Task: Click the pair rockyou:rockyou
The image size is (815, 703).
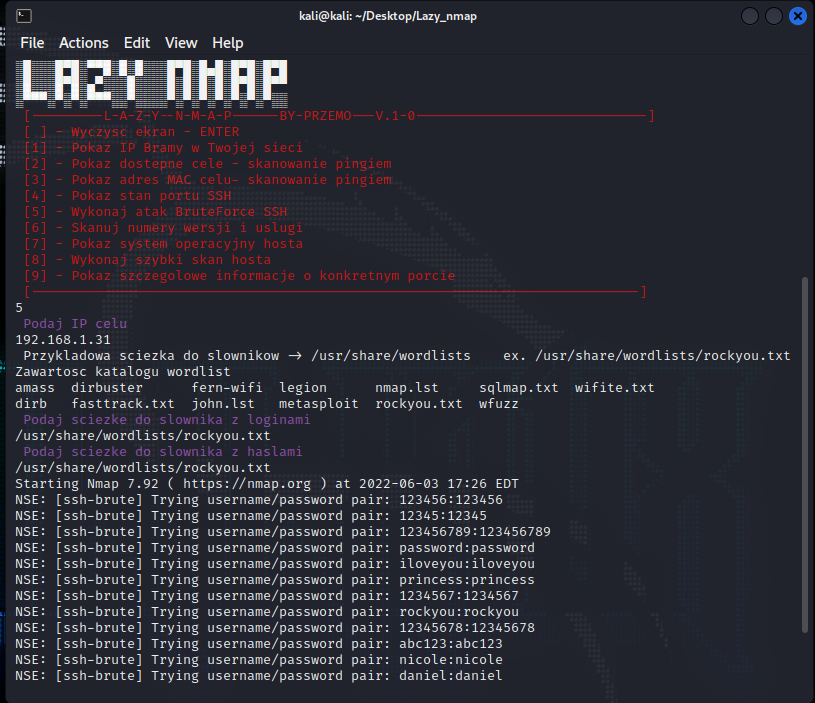Action: 459,612
